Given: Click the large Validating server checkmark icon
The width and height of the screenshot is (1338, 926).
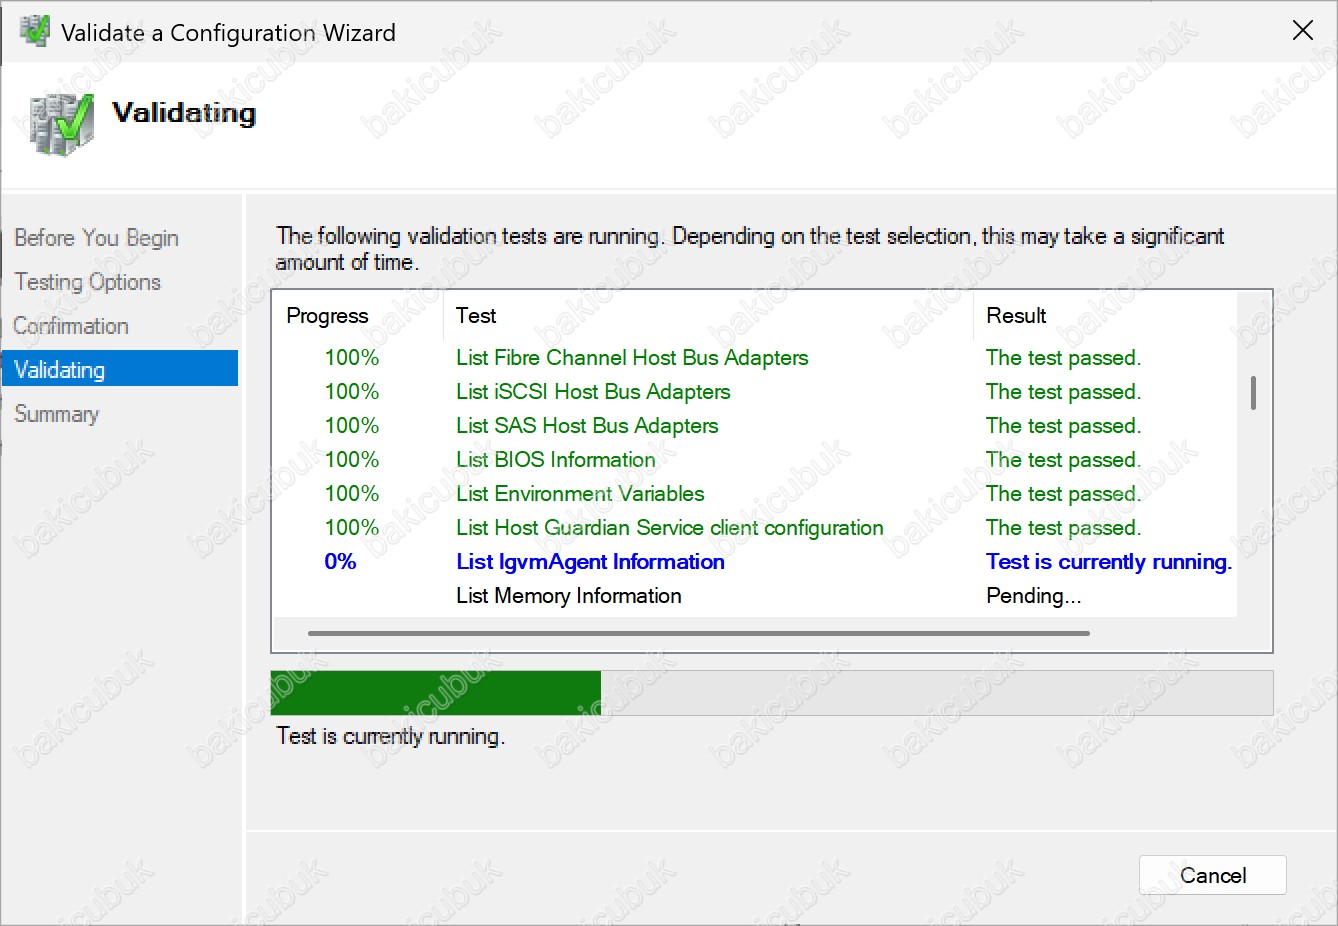Looking at the screenshot, I should 62,124.
